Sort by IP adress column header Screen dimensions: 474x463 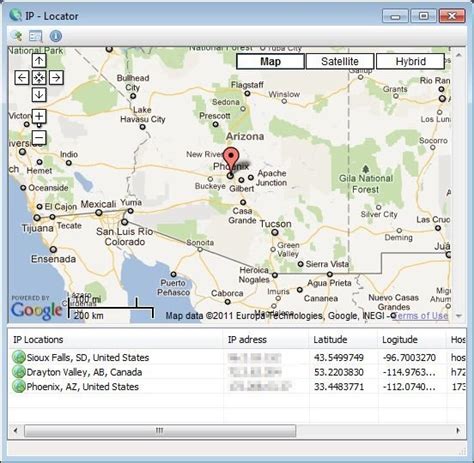(266, 340)
